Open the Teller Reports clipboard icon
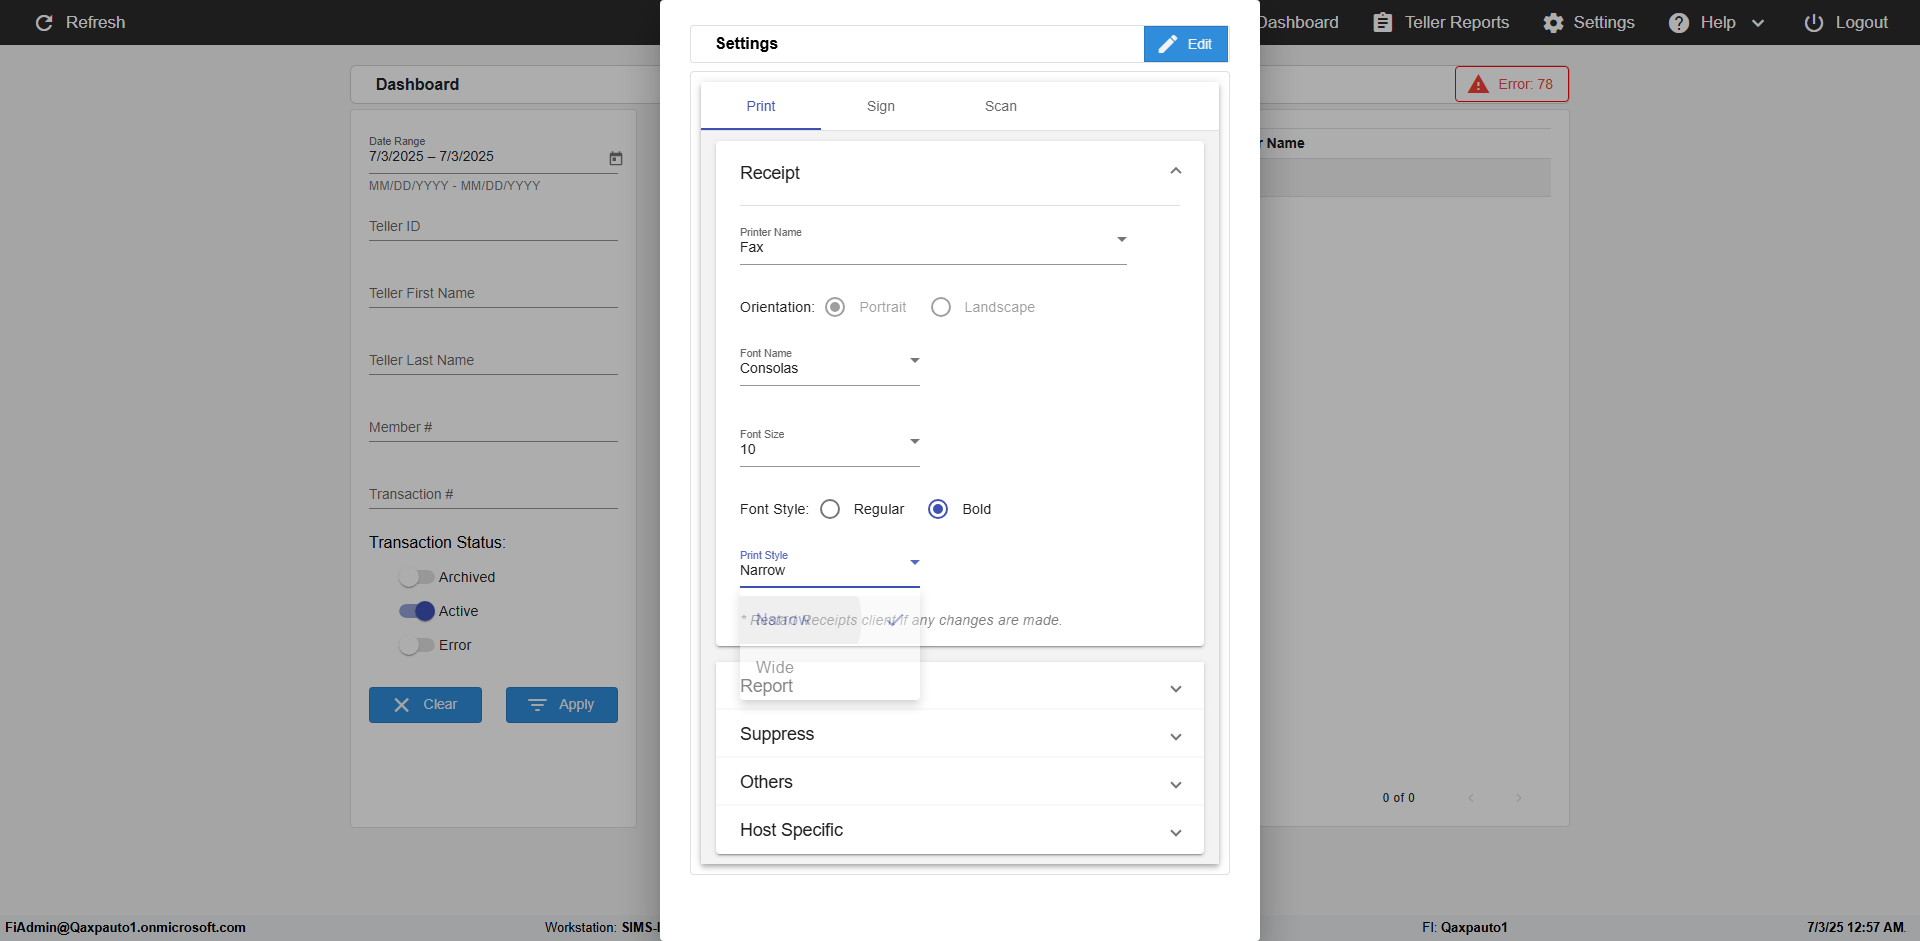The image size is (1920, 941). click(x=1382, y=22)
